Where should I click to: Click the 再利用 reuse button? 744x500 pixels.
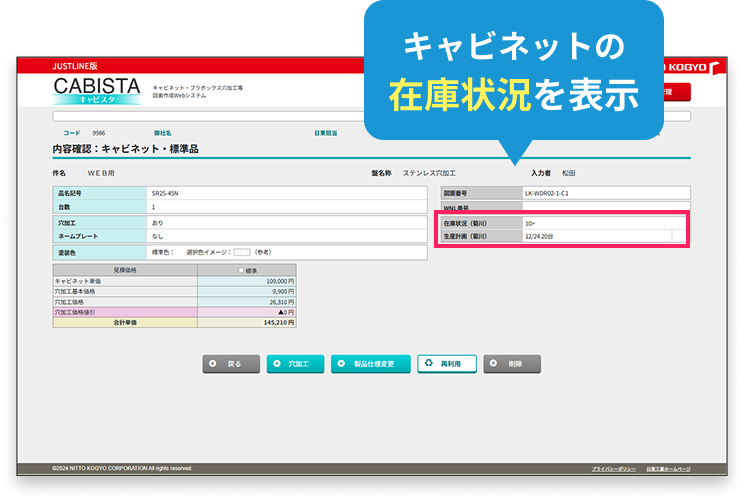(447, 364)
